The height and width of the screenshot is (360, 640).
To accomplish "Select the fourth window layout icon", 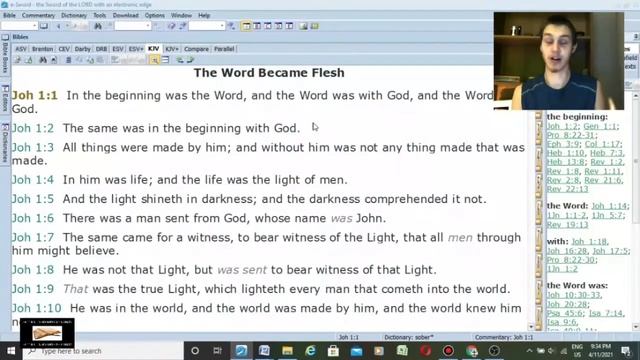I will click(x=278, y=26).
